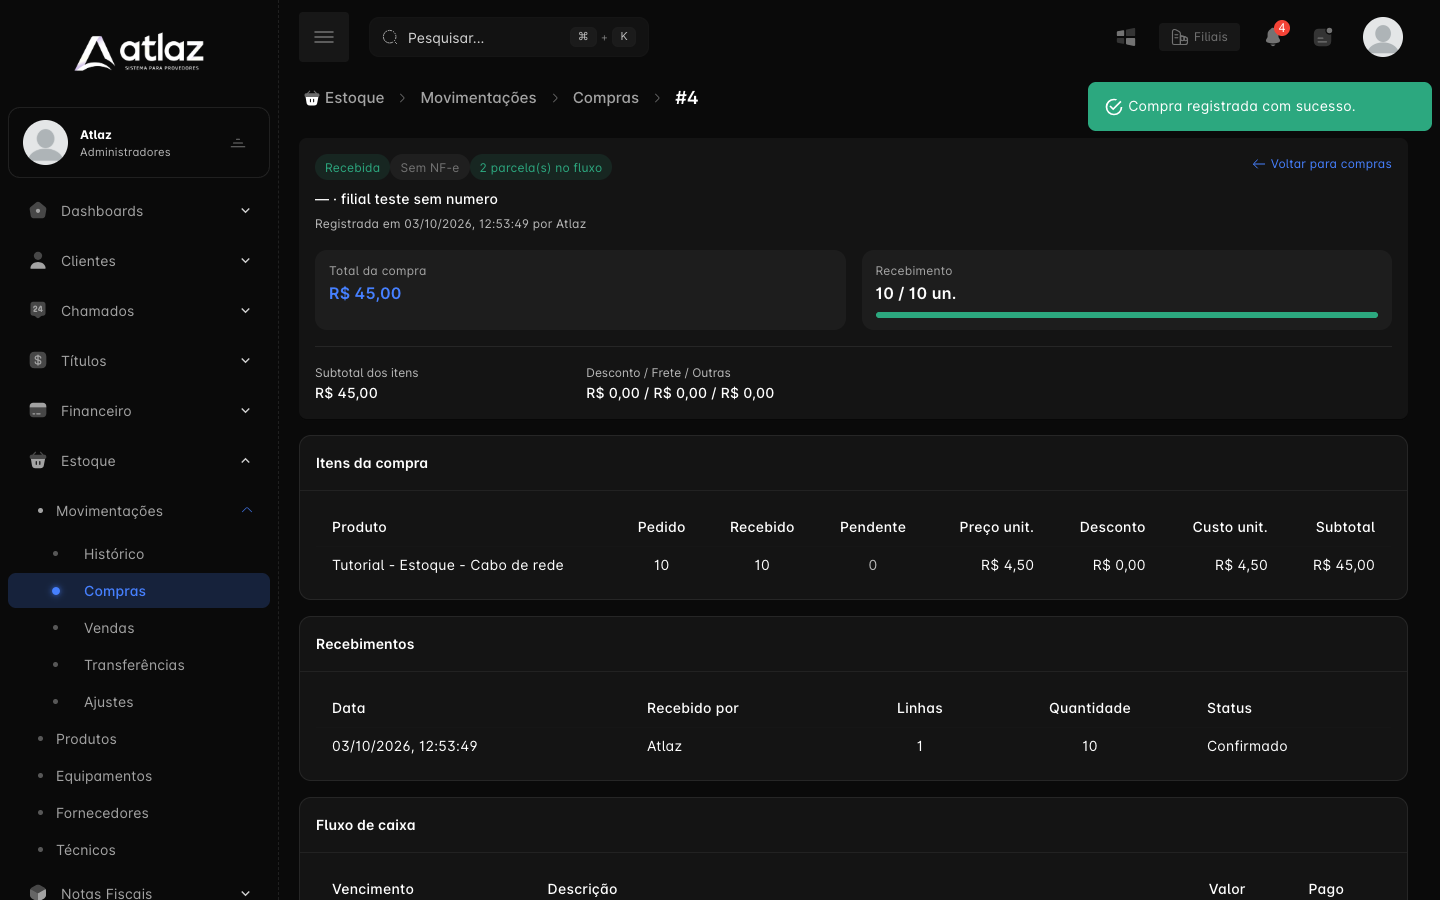Open the chat assistant icon in the top bar
Screen dimensions: 1440x900
coord(1323,37)
